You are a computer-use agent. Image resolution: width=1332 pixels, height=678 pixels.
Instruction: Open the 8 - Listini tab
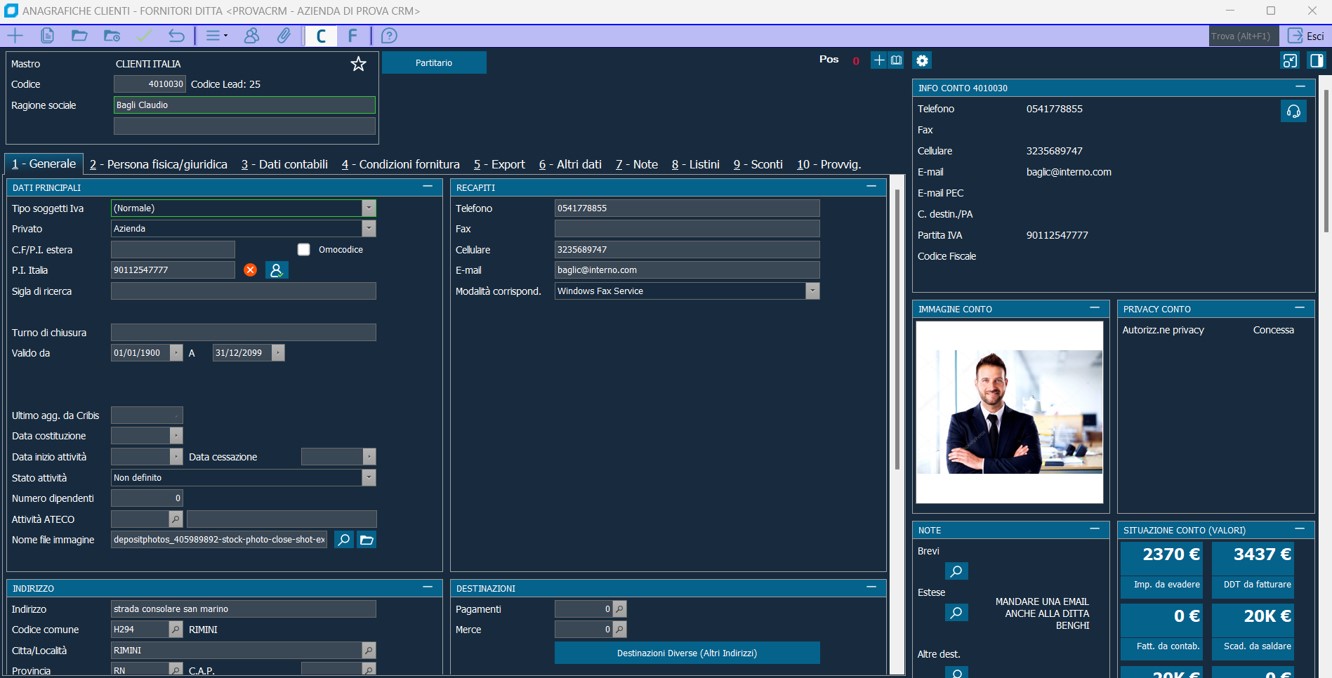click(695, 165)
